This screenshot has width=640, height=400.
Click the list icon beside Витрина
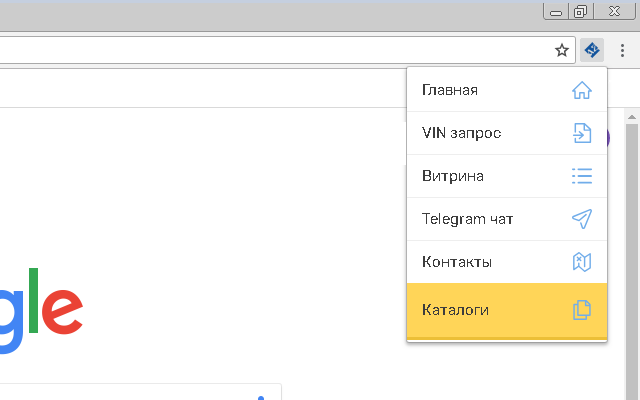[x=581, y=176]
